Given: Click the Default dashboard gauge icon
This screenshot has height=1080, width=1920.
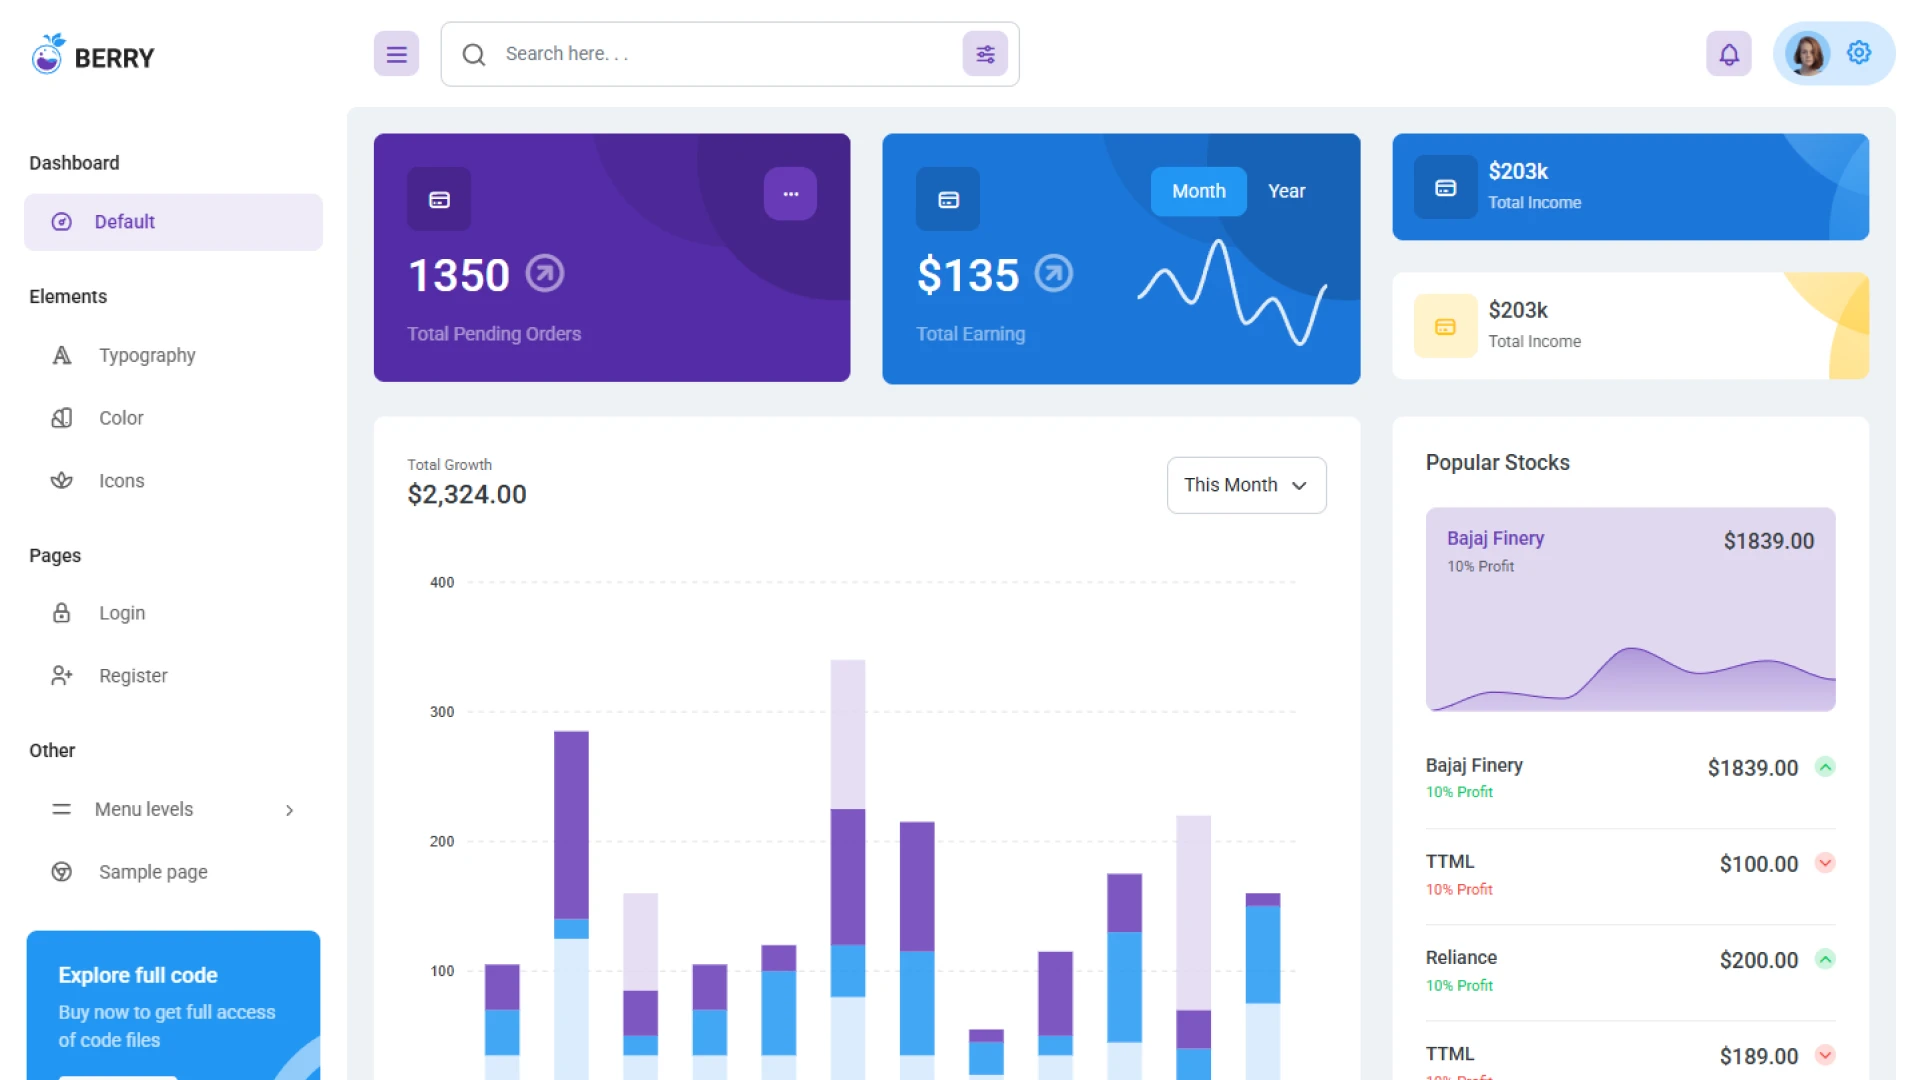Looking at the screenshot, I should tap(62, 222).
